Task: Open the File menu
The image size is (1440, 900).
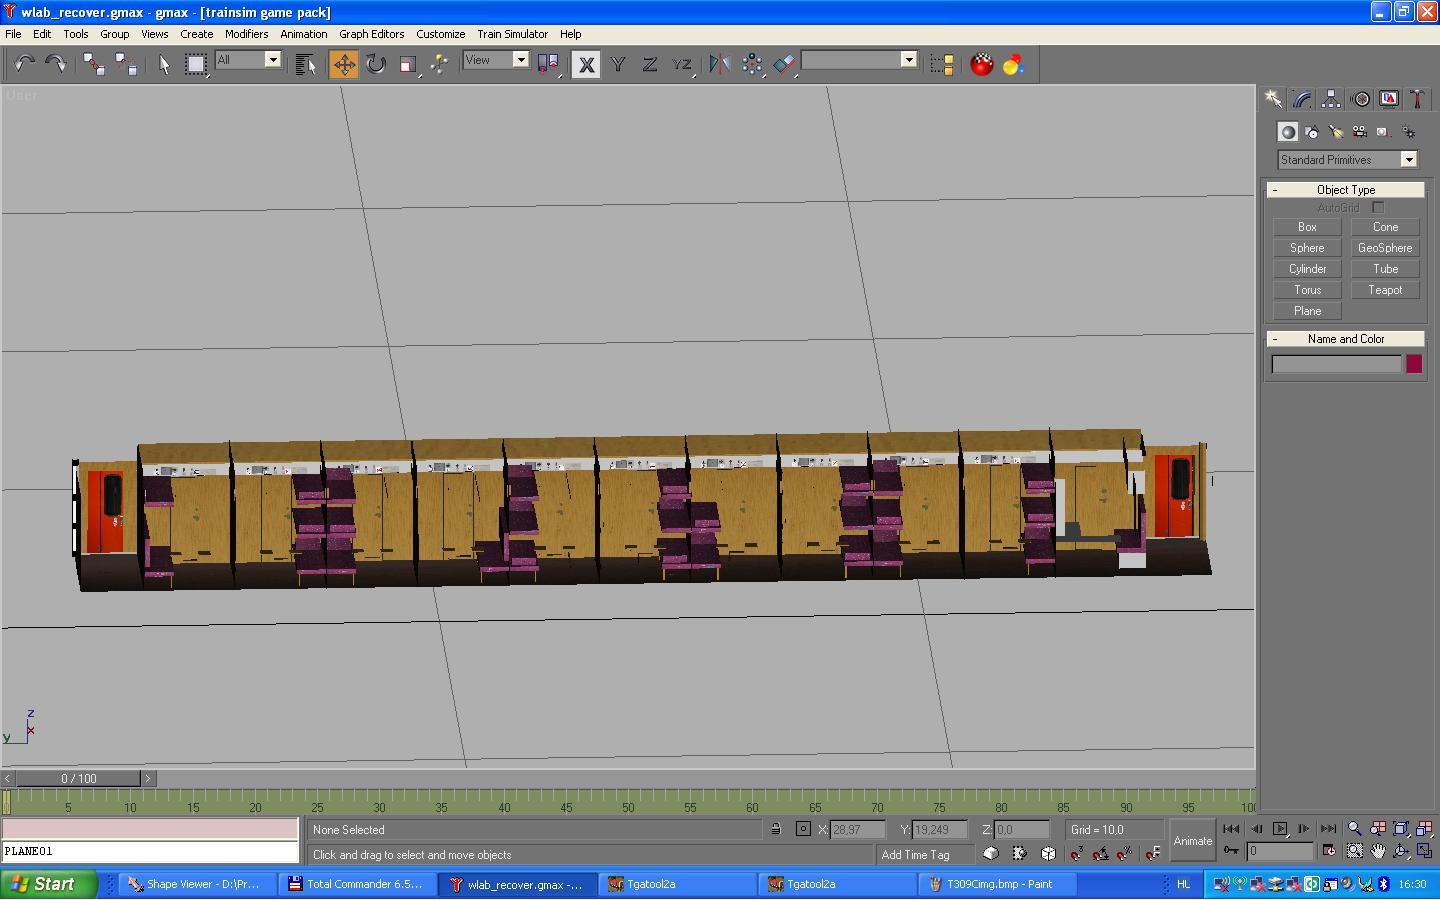Action: point(13,34)
